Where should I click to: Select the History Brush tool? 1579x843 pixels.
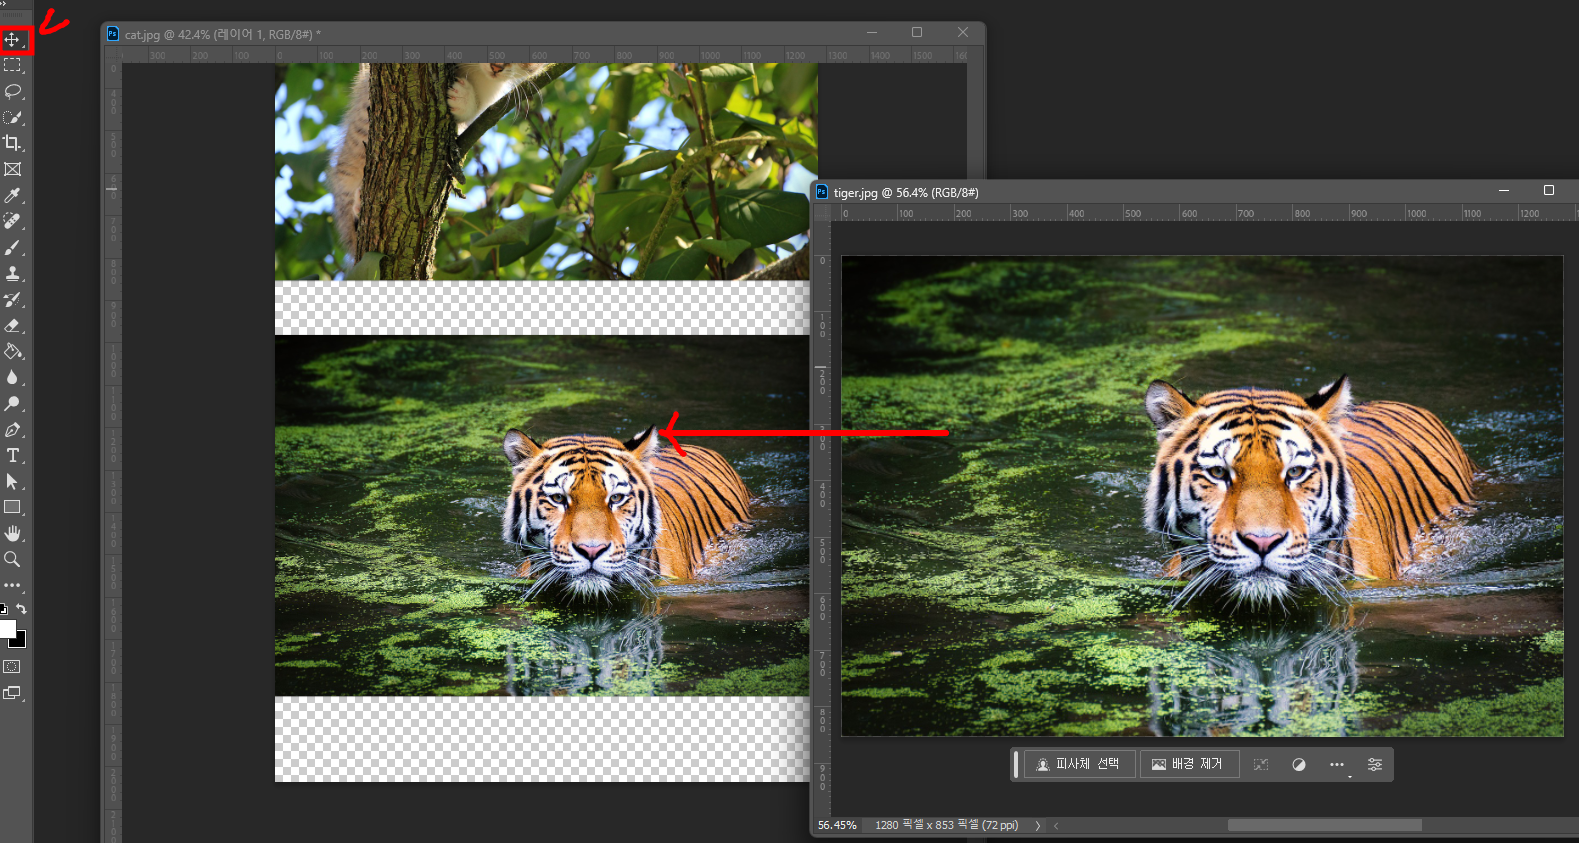pos(13,299)
